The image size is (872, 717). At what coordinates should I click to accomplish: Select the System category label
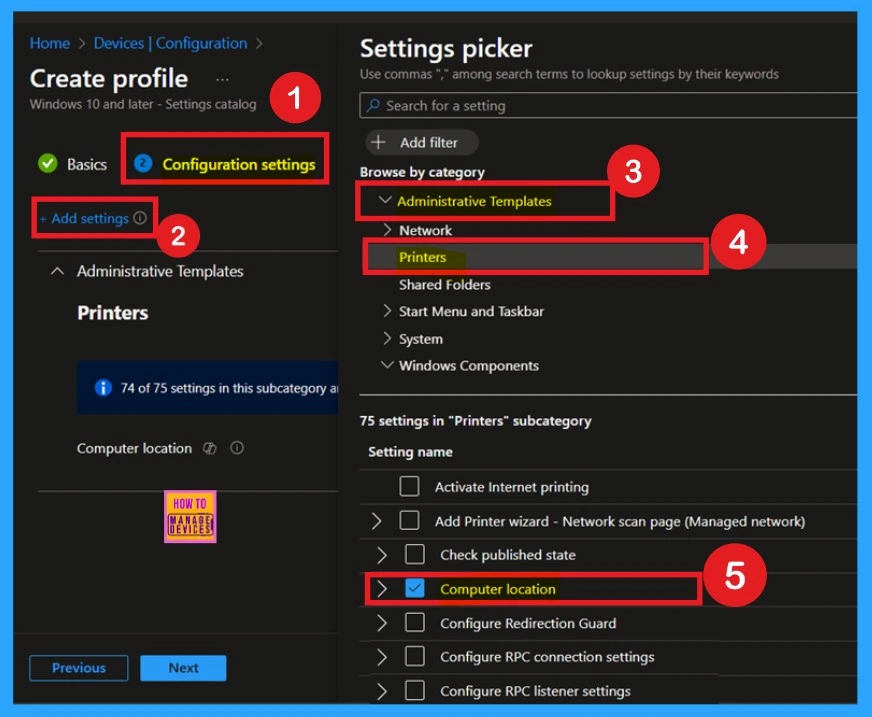coord(420,339)
